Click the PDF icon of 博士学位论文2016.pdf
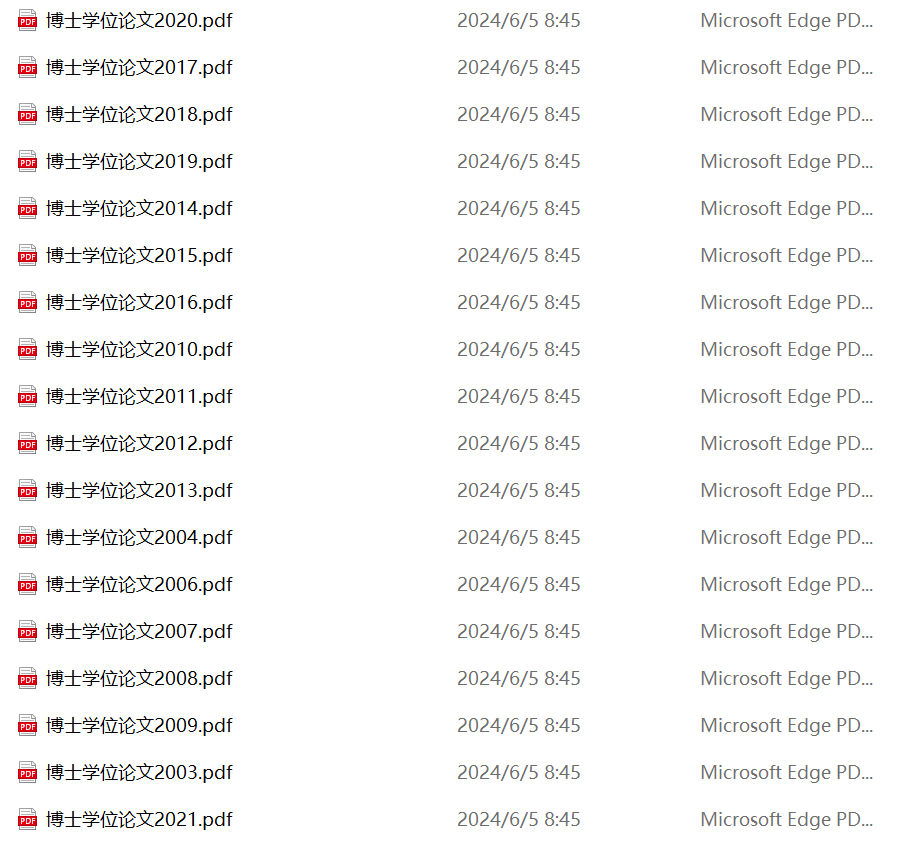The height and width of the screenshot is (841, 904). tap(27, 303)
